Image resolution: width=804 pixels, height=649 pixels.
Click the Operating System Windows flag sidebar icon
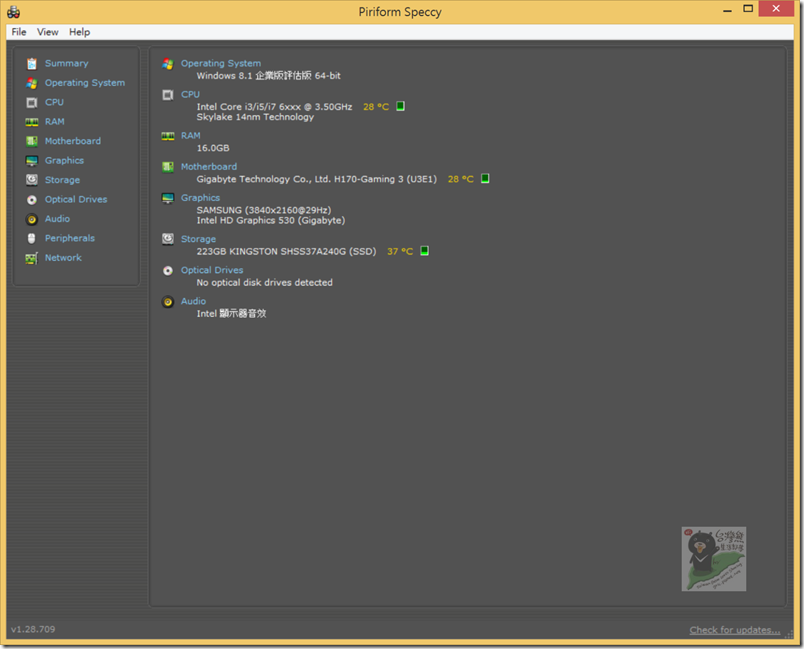32,83
